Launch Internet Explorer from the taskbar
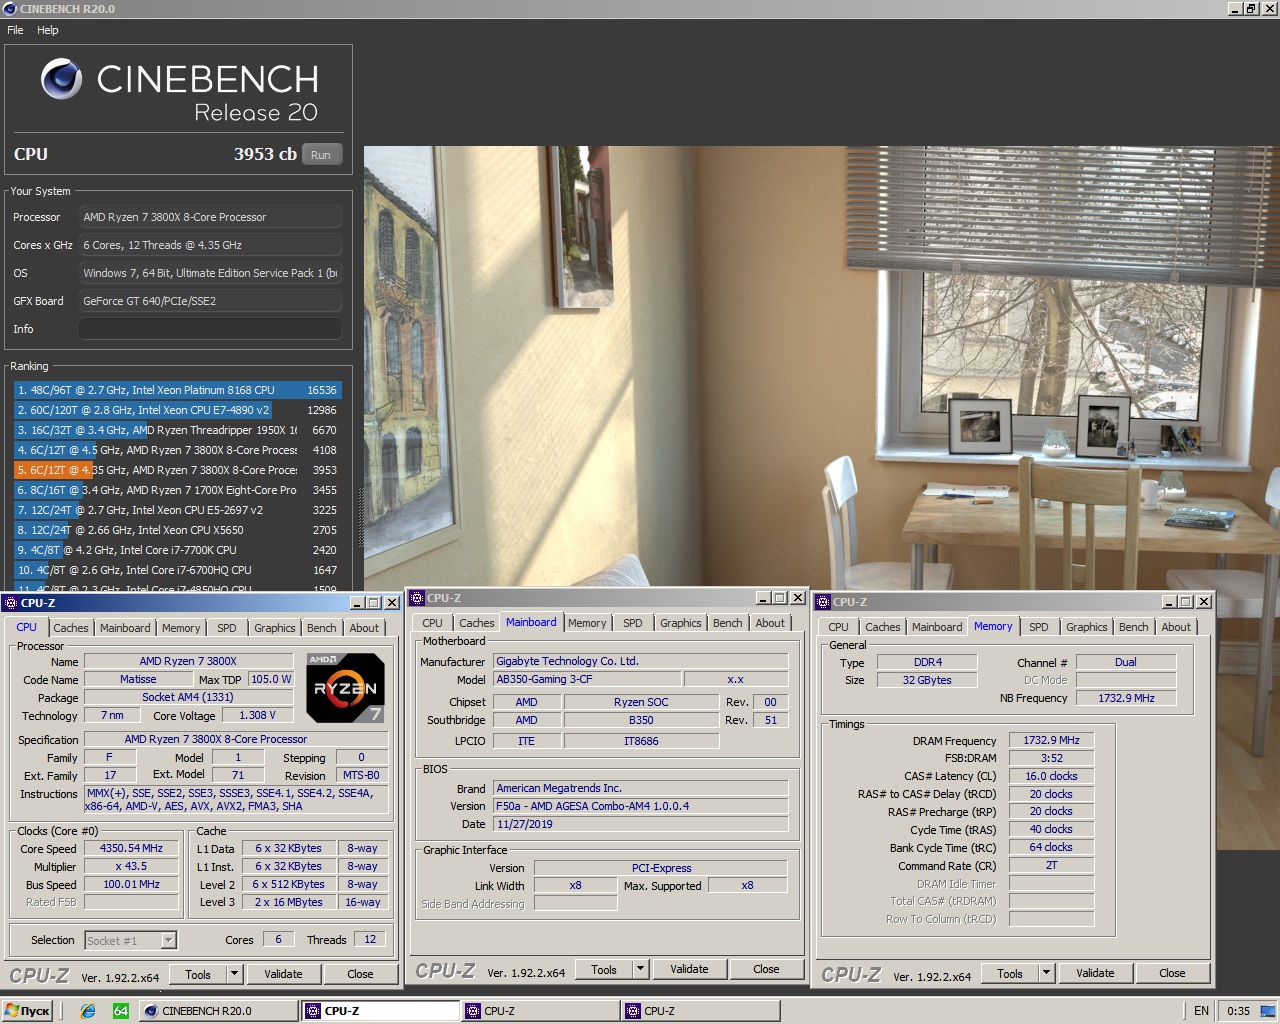1280x1024 pixels. (88, 1011)
